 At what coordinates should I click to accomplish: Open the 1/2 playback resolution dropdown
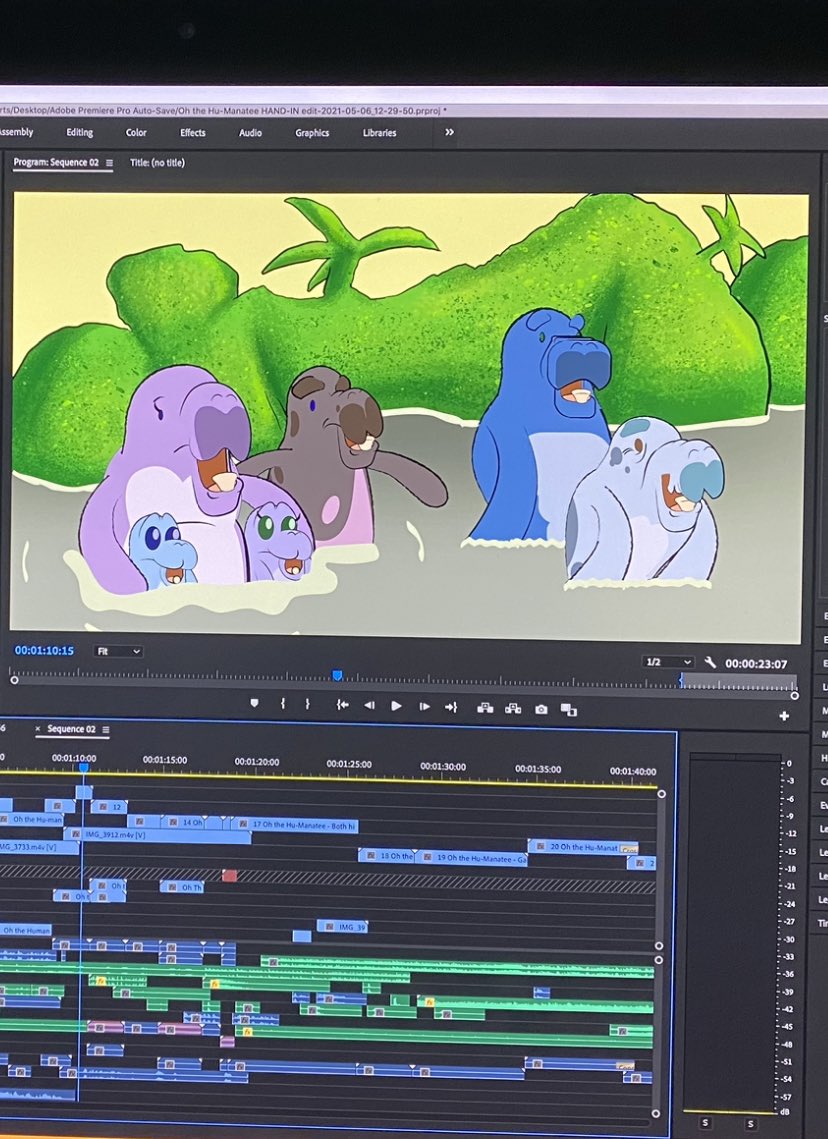[669, 662]
